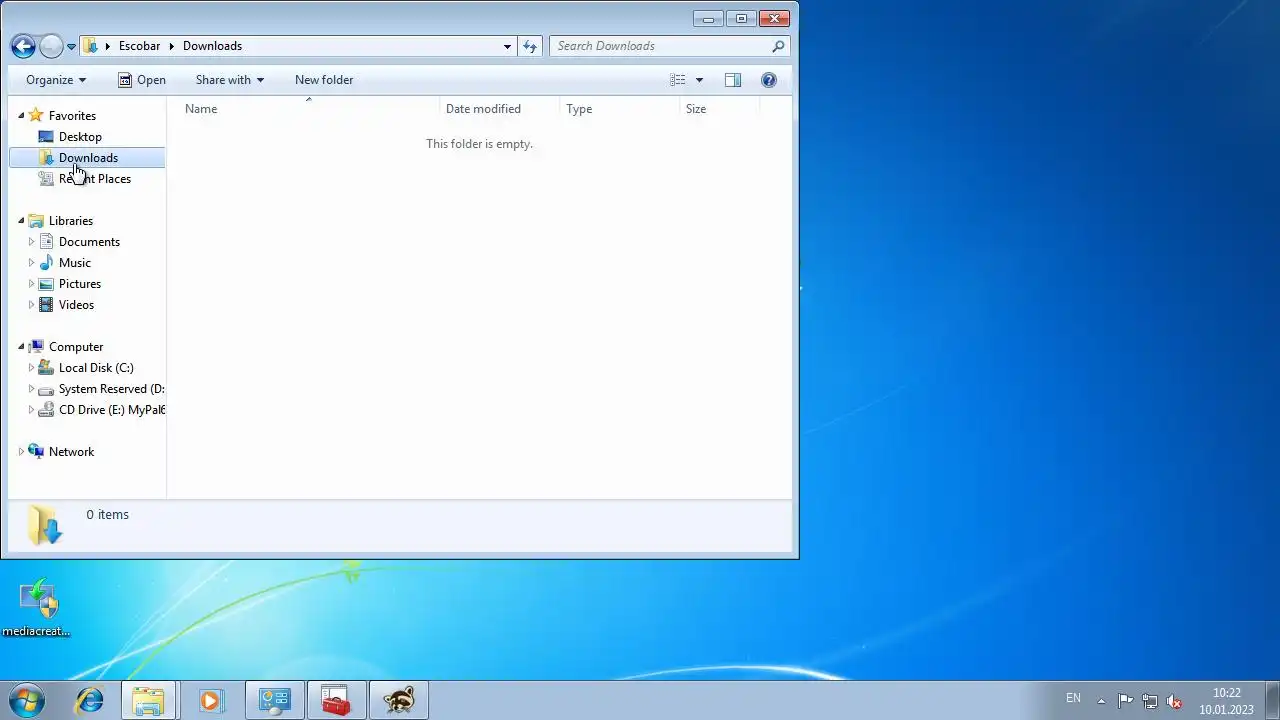Collapse the Computer group triangle
The height and width of the screenshot is (720, 1280).
[x=21, y=347]
